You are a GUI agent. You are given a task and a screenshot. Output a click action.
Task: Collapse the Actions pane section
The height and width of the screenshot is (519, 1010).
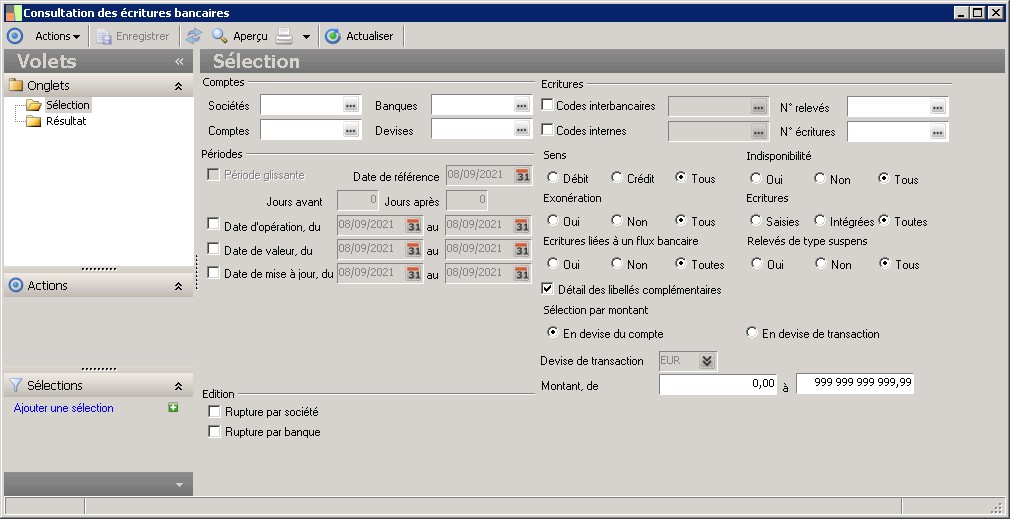click(x=178, y=286)
